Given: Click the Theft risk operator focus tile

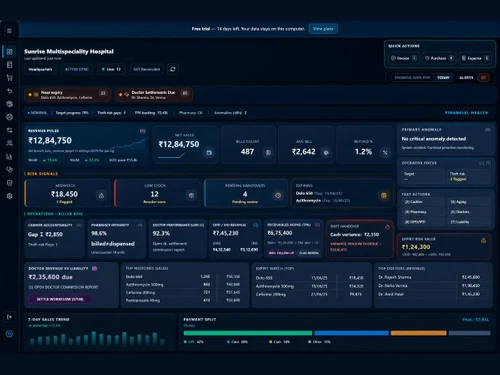Looking at the screenshot, I should (469, 176).
